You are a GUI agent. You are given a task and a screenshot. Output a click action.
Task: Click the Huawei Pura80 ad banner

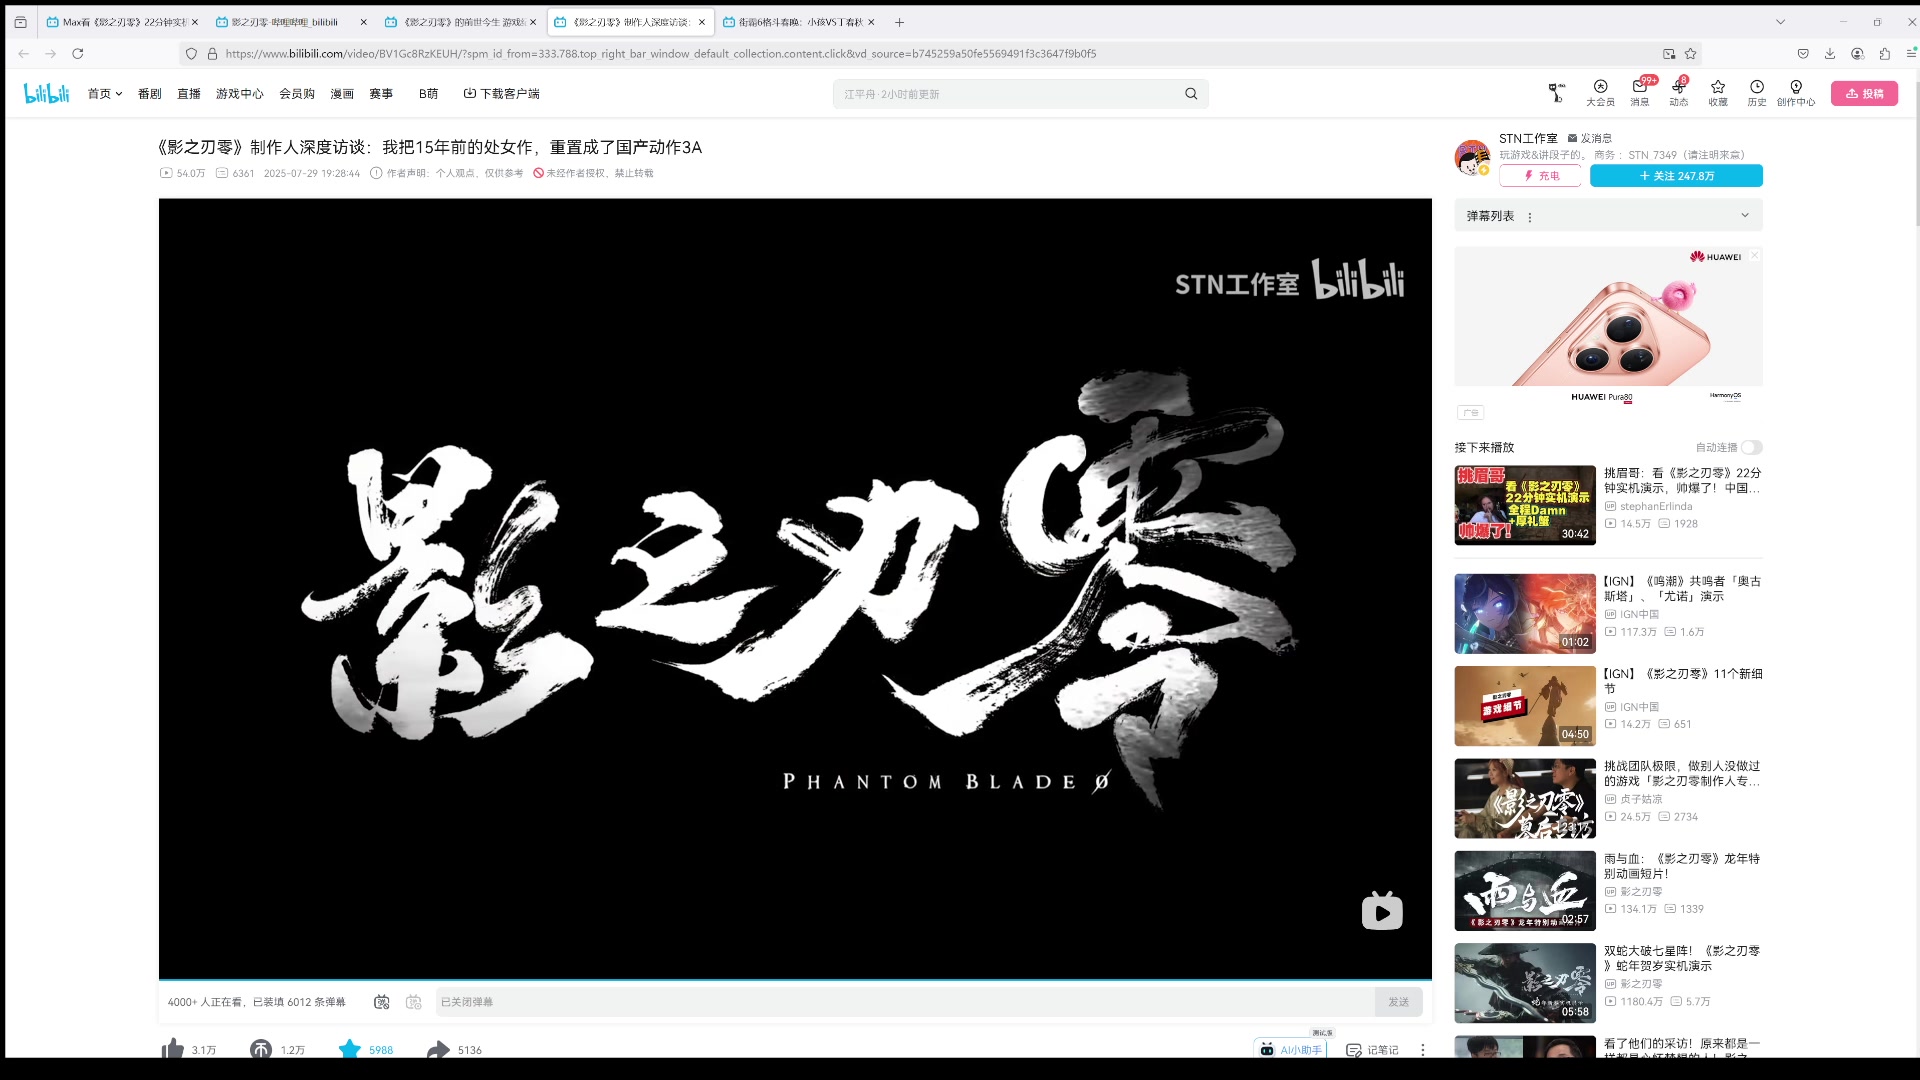(x=1608, y=326)
